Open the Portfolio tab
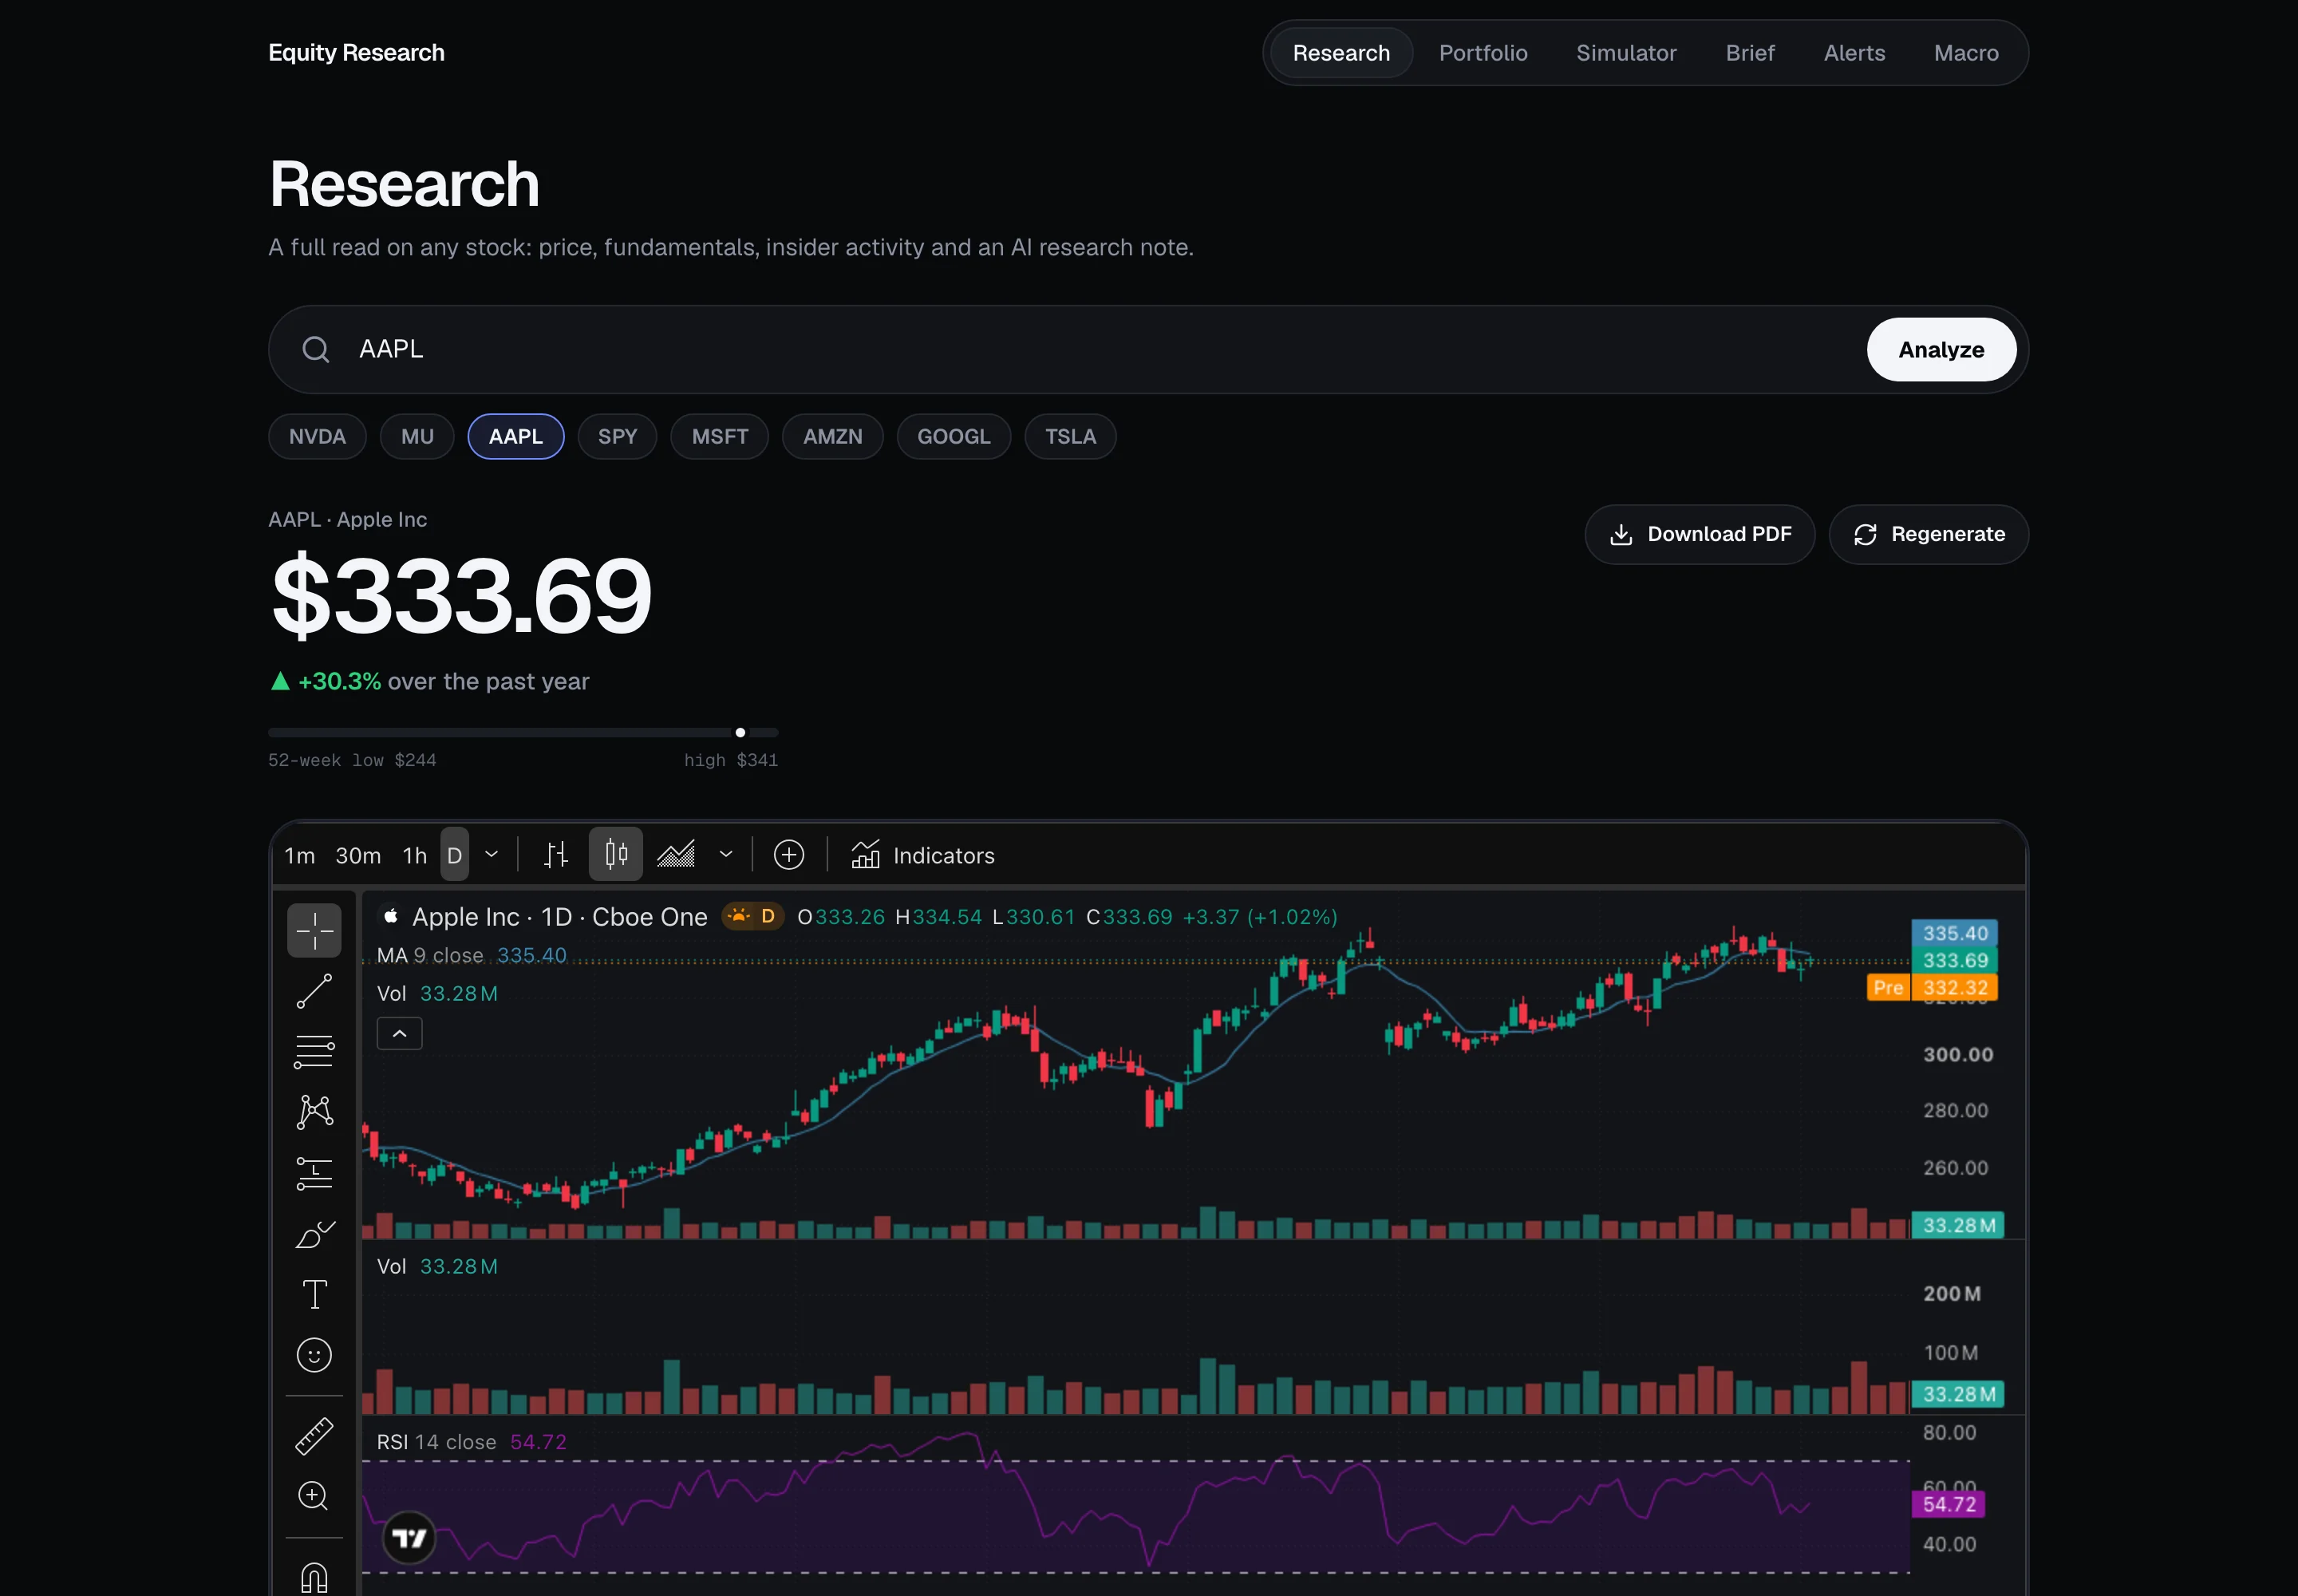This screenshot has width=2298, height=1596. pyautogui.click(x=1483, y=53)
